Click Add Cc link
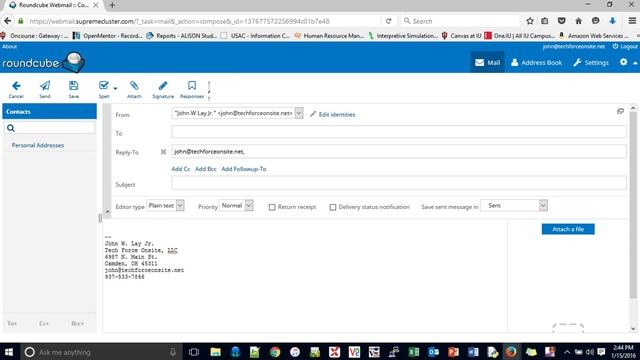Screen dimensions: 640x360 click(x=180, y=169)
